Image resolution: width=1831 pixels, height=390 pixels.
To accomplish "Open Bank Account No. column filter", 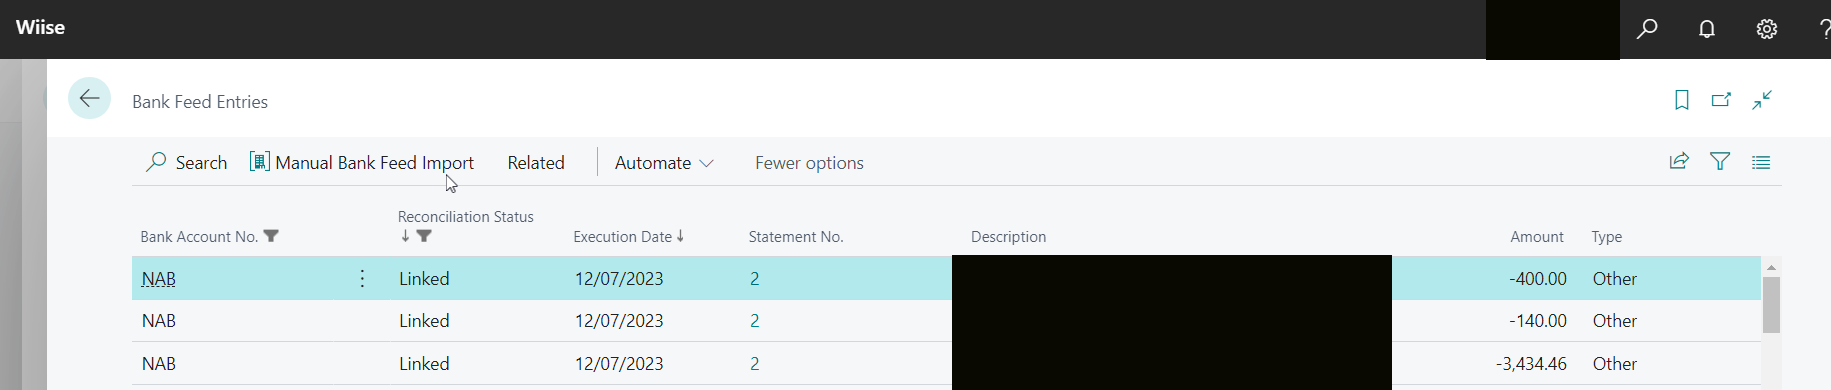I will click(271, 236).
